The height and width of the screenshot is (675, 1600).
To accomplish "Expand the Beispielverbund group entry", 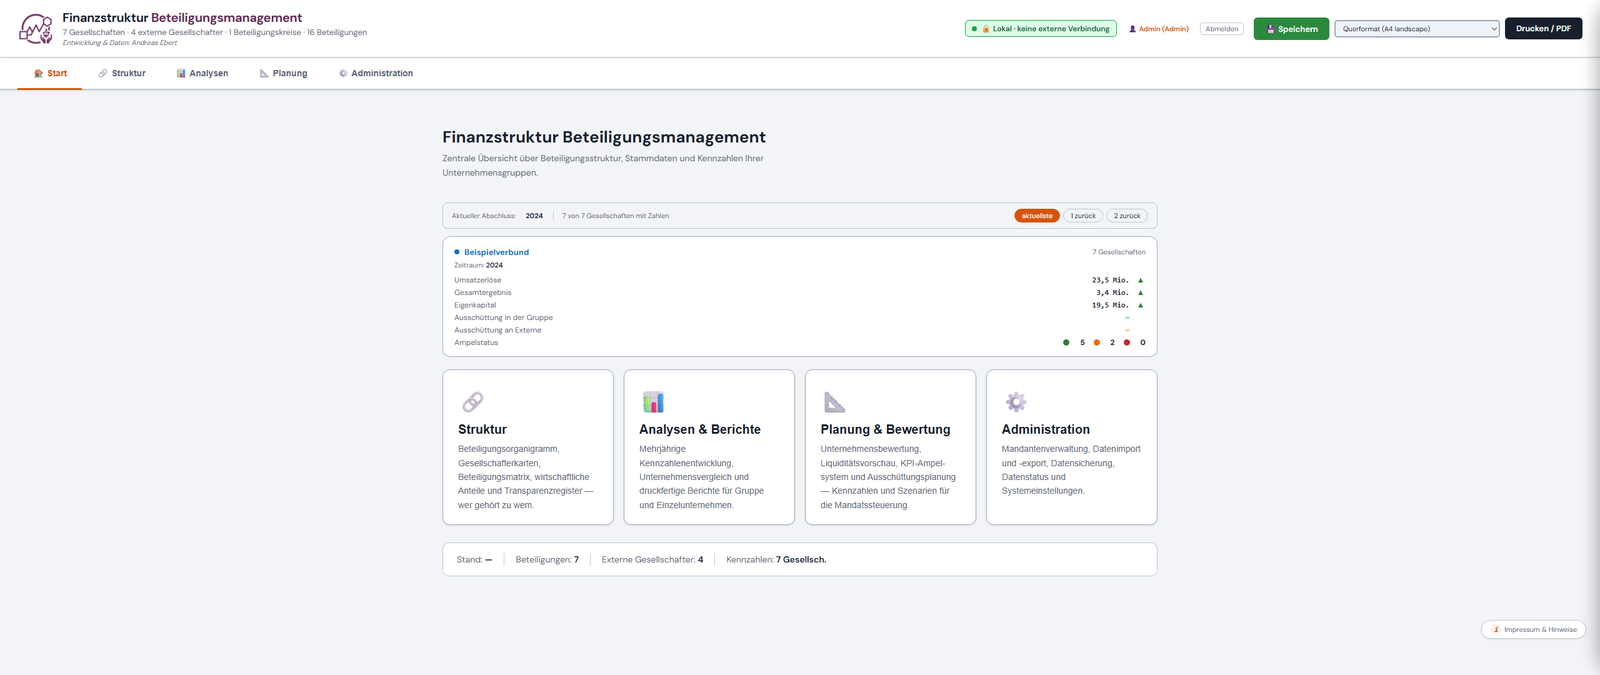I will pyautogui.click(x=496, y=252).
